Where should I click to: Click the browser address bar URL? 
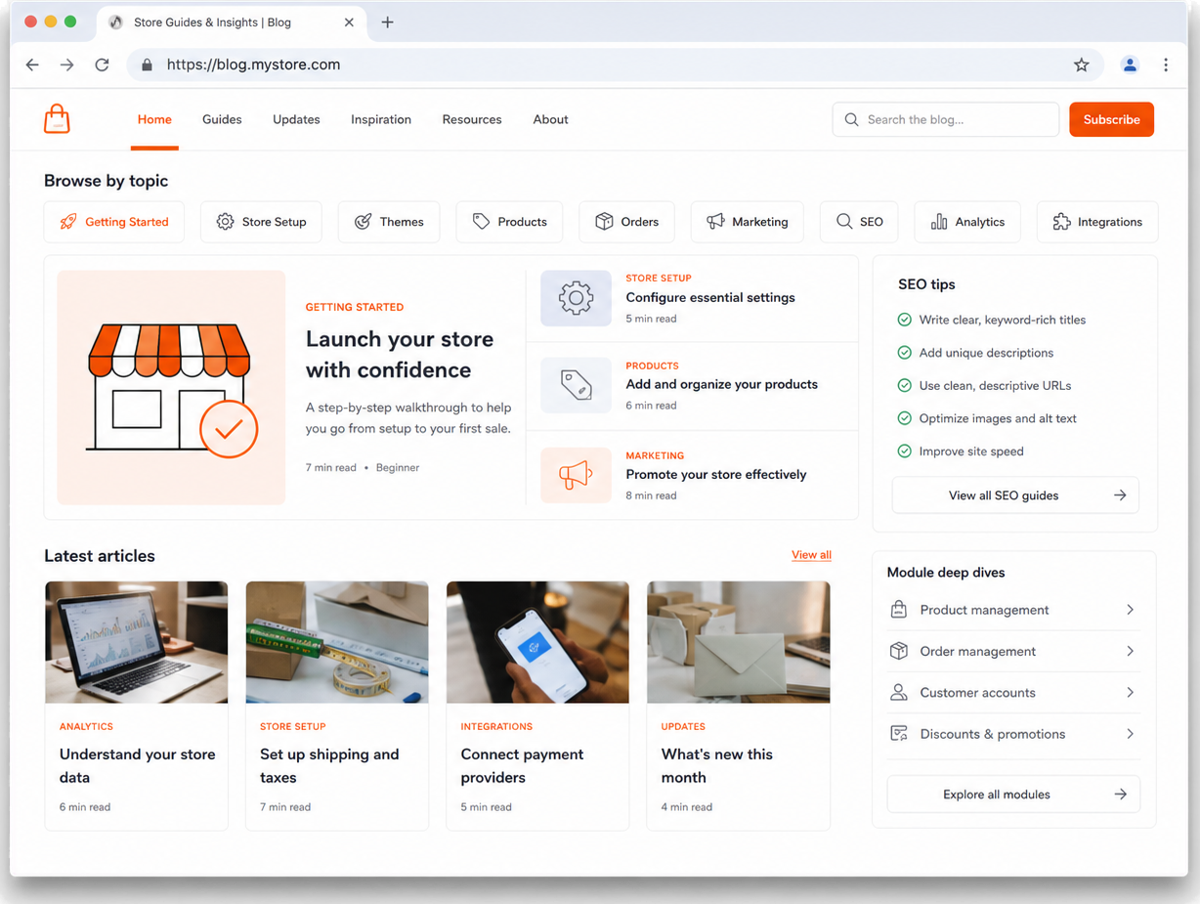(x=253, y=65)
